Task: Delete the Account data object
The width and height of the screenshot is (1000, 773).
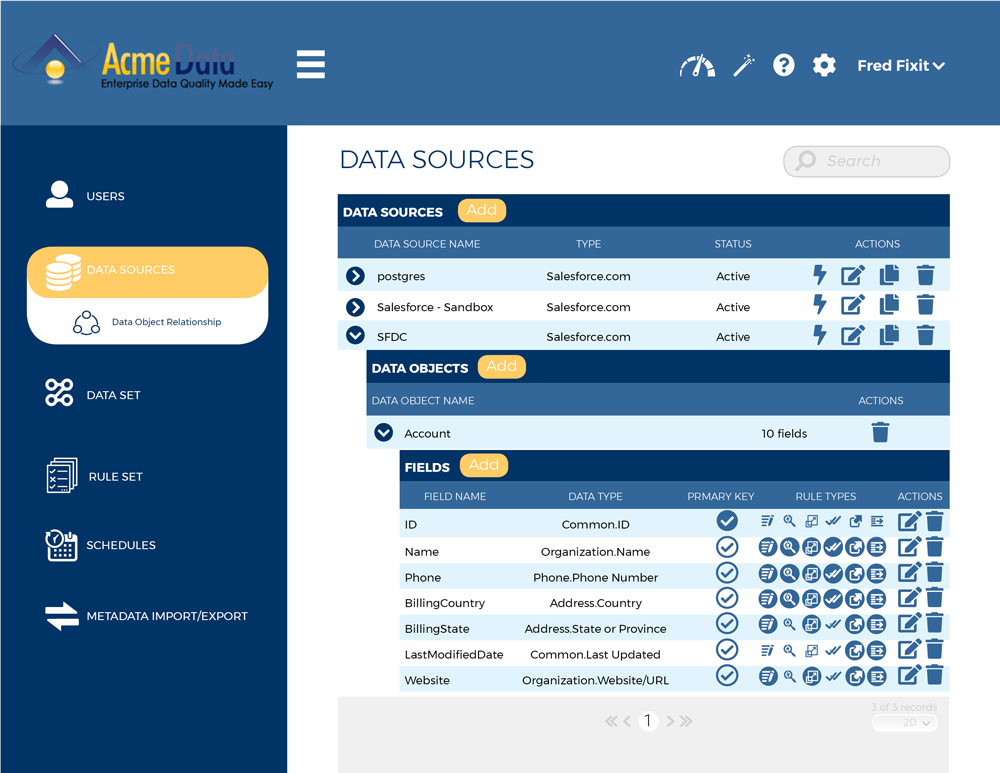Action: click(880, 432)
